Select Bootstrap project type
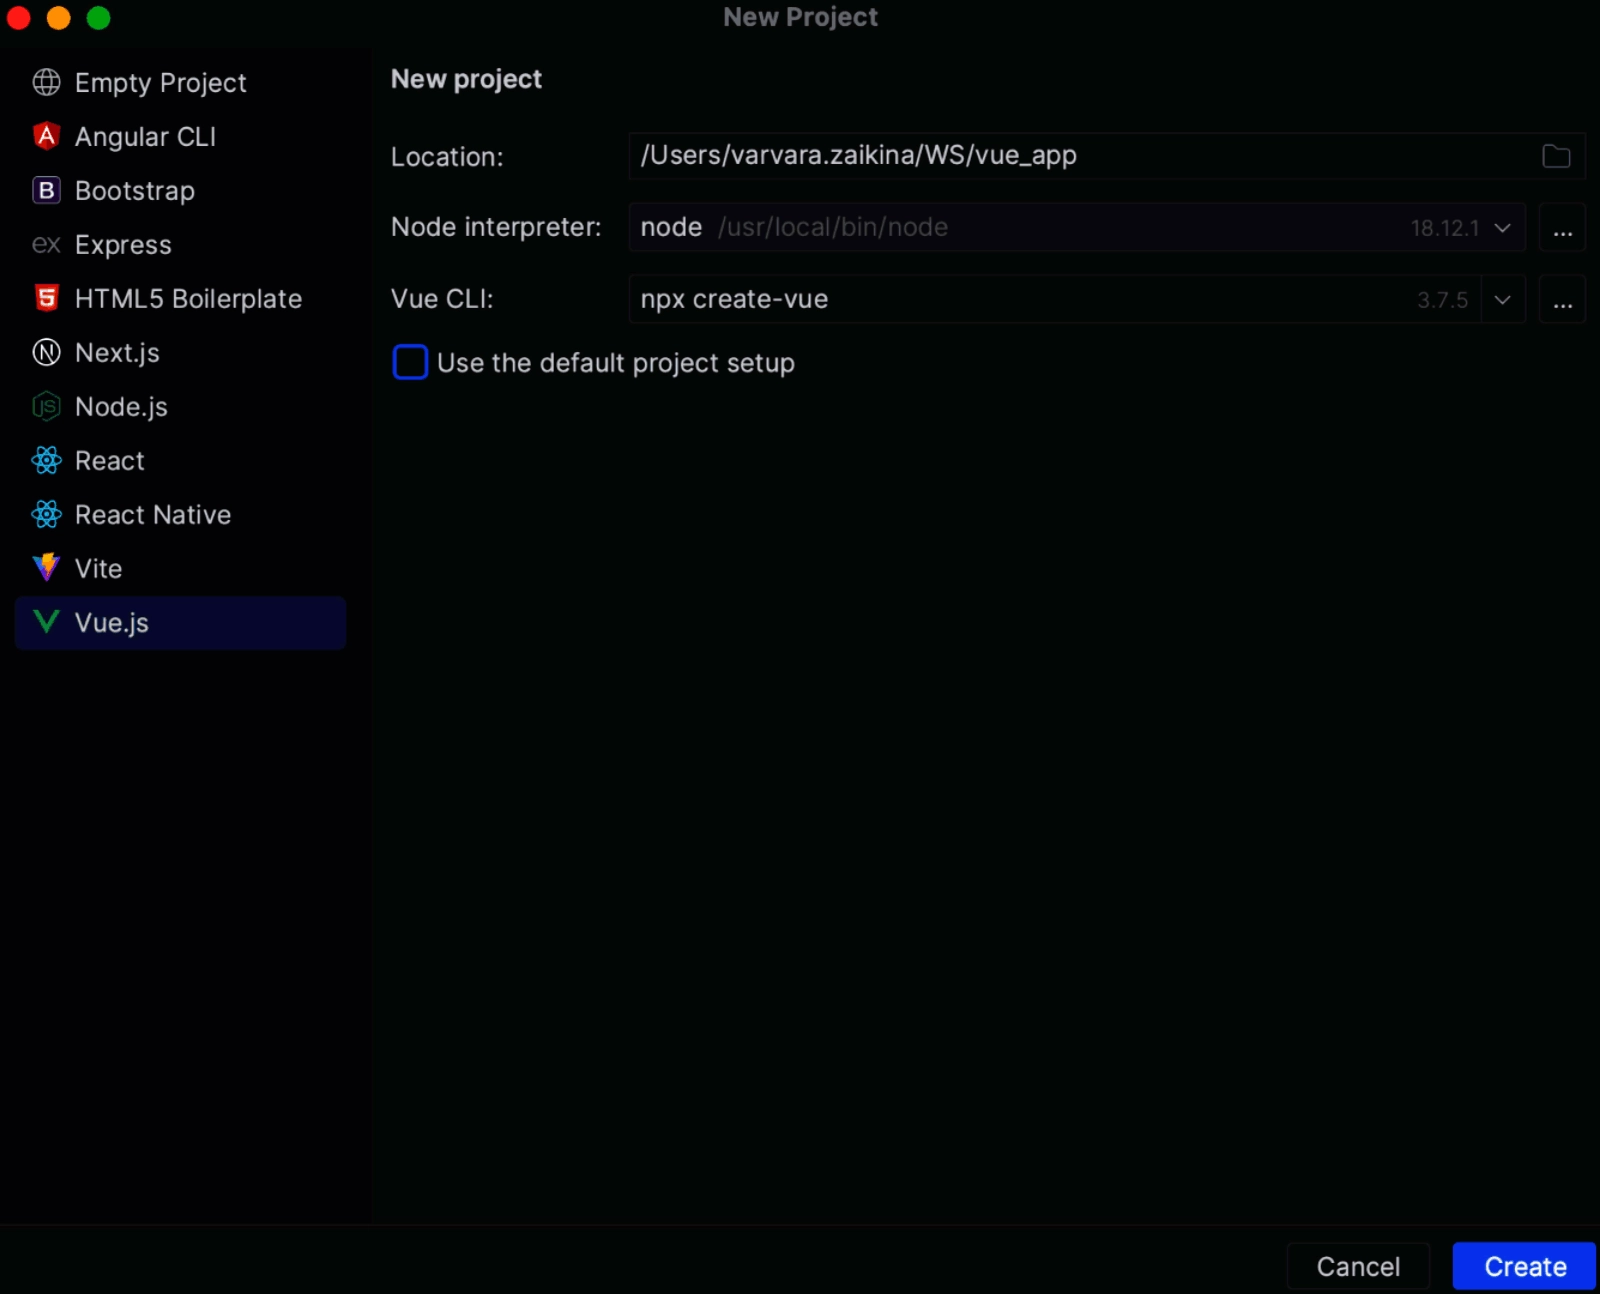Image resolution: width=1600 pixels, height=1294 pixels. (180, 190)
